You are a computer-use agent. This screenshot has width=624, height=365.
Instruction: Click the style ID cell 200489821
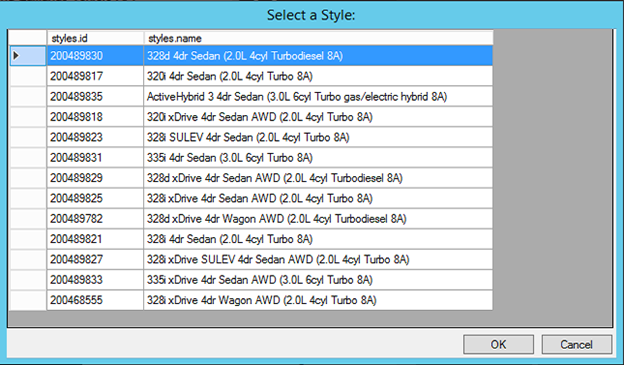click(95, 239)
